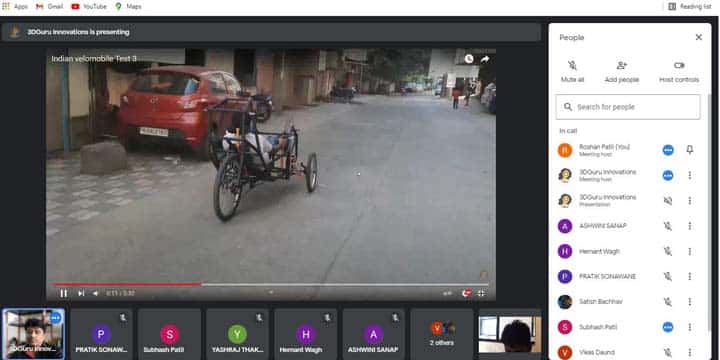This screenshot has width=720, height=360.
Task: Skip to the next video
Action: [x=81, y=293]
